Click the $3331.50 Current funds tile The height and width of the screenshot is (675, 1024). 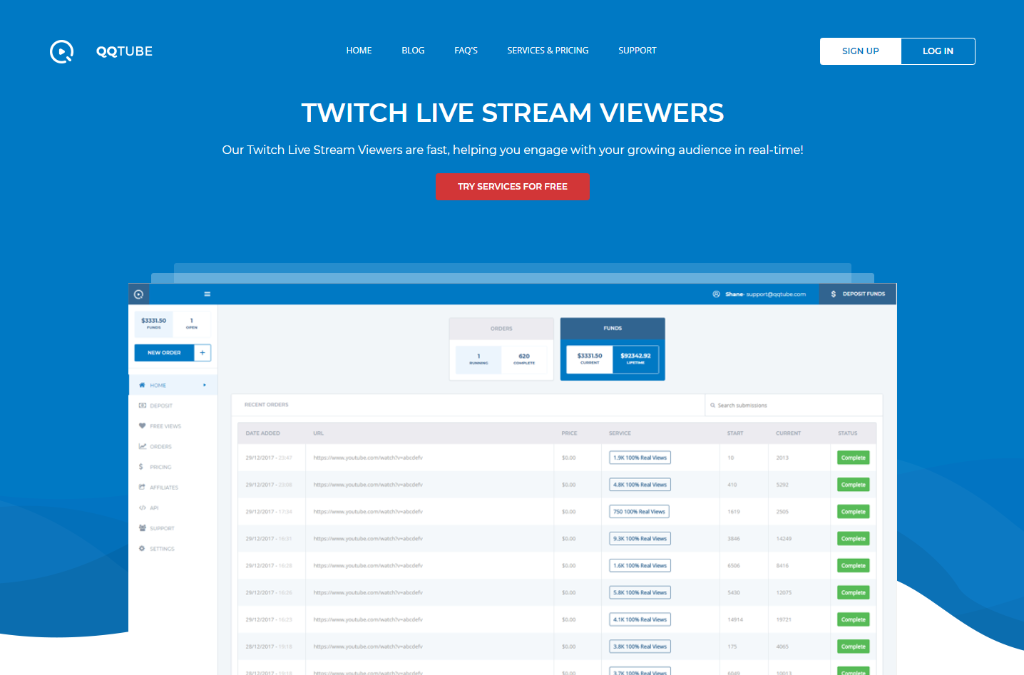590,359
